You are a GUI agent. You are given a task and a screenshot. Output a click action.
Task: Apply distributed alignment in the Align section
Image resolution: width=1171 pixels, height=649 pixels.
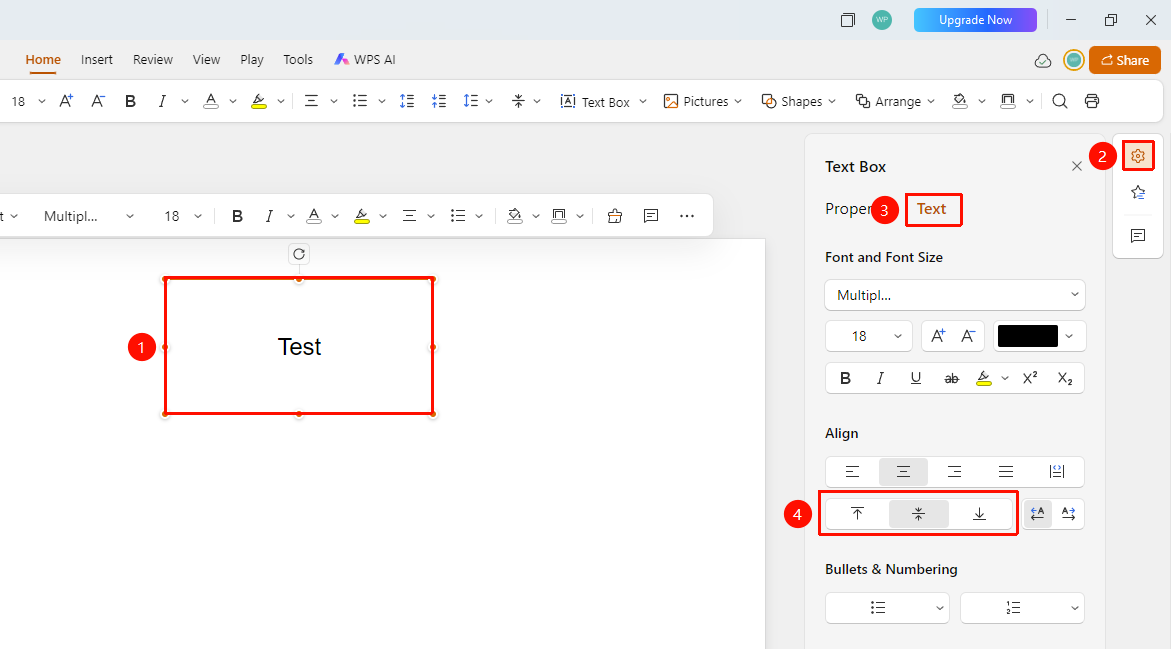click(x=1057, y=472)
